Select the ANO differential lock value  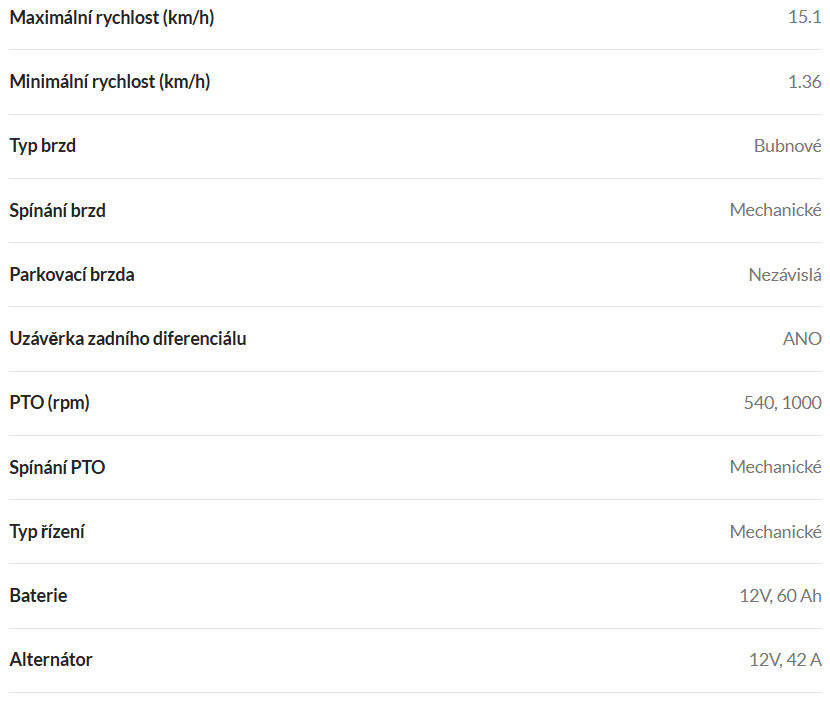tap(802, 339)
